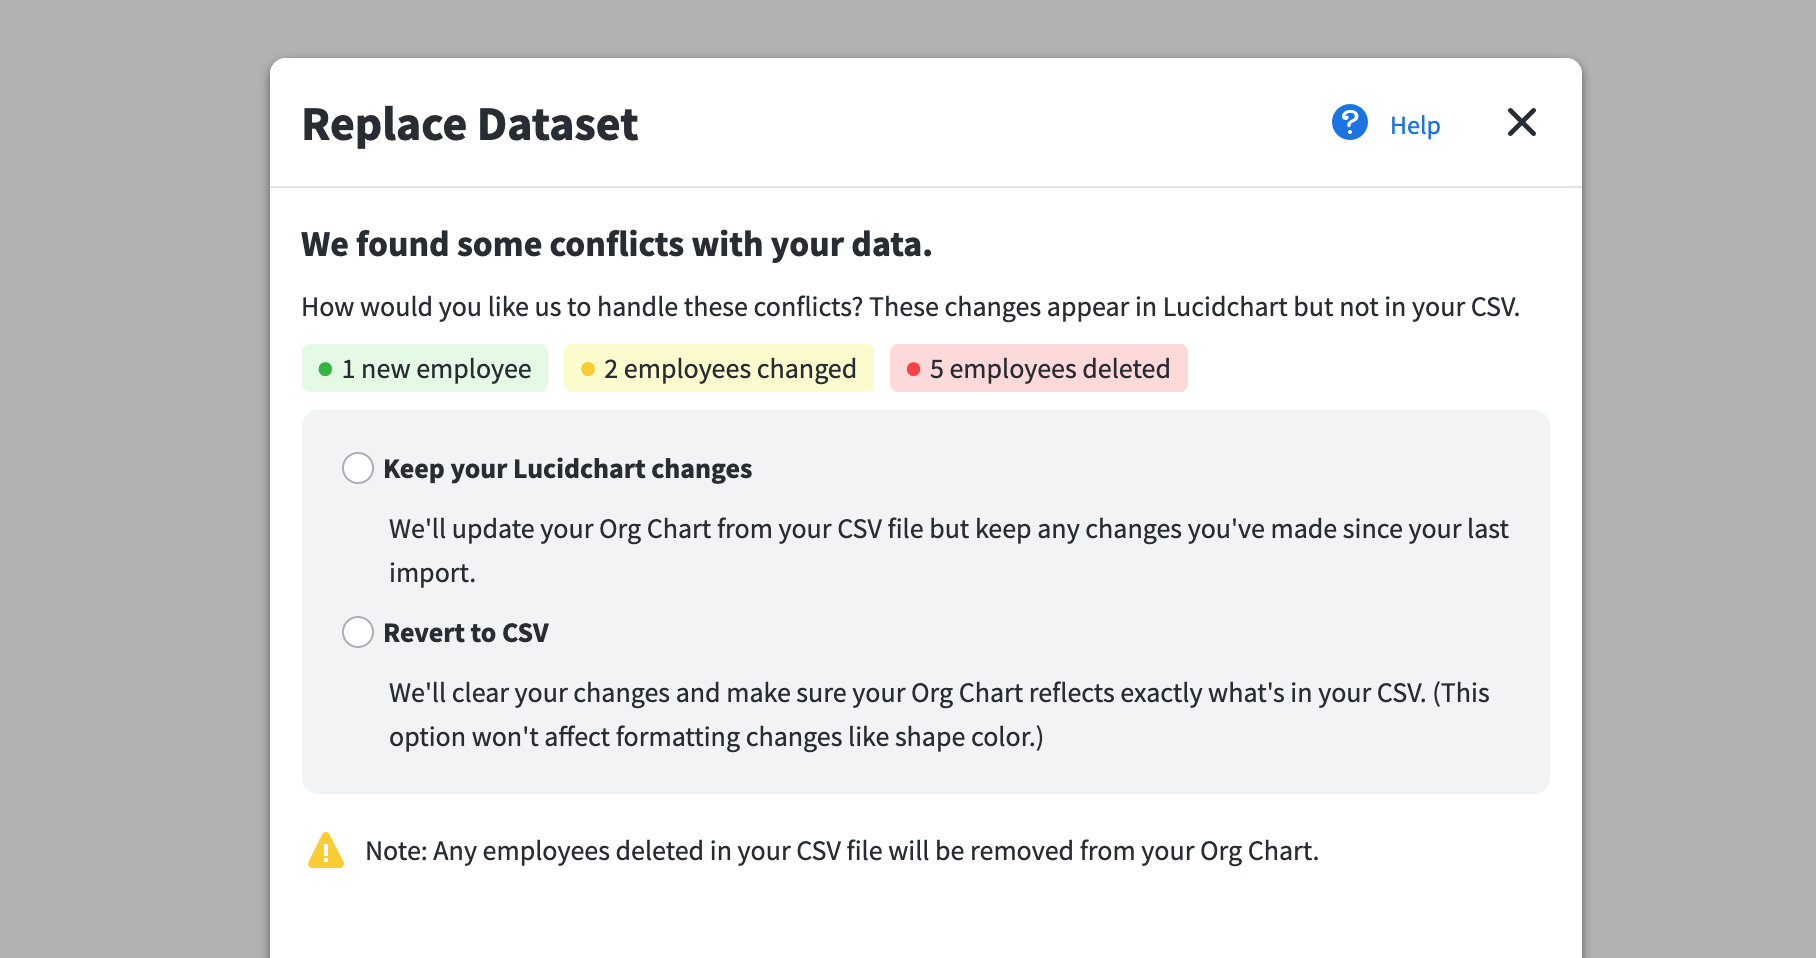Click the yellow dot in employees changed badge

tap(588, 369)
